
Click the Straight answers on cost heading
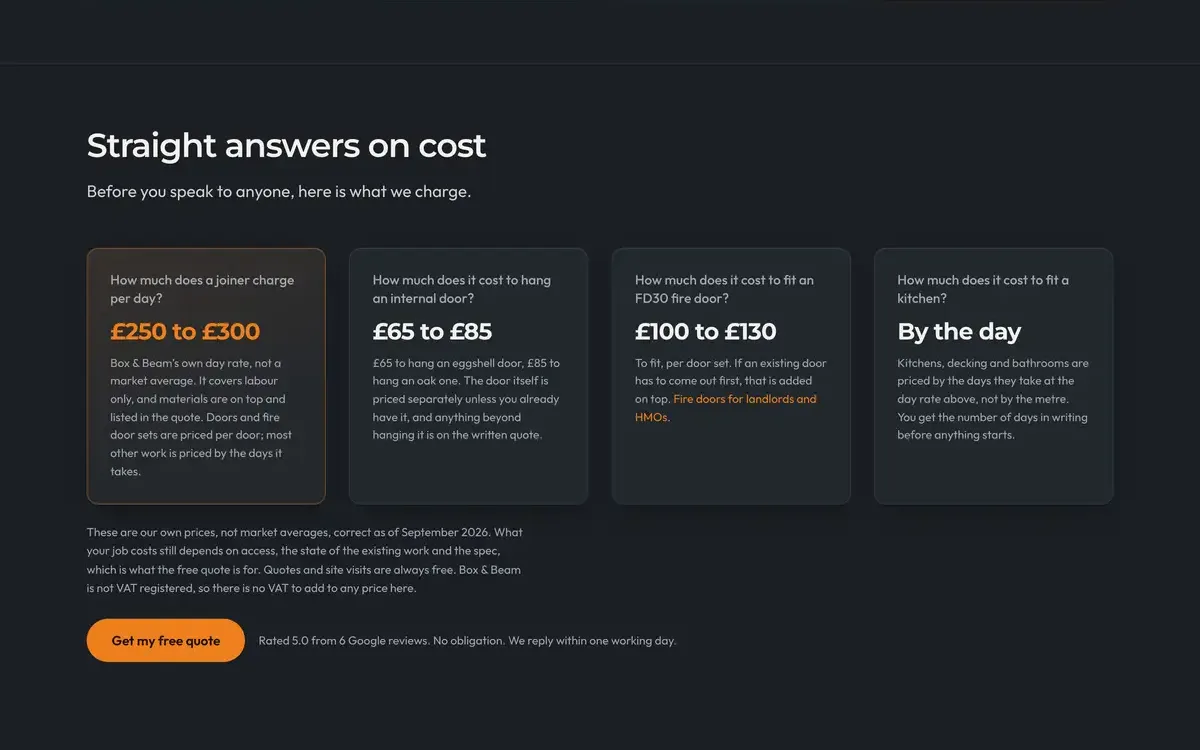point(286,145)
